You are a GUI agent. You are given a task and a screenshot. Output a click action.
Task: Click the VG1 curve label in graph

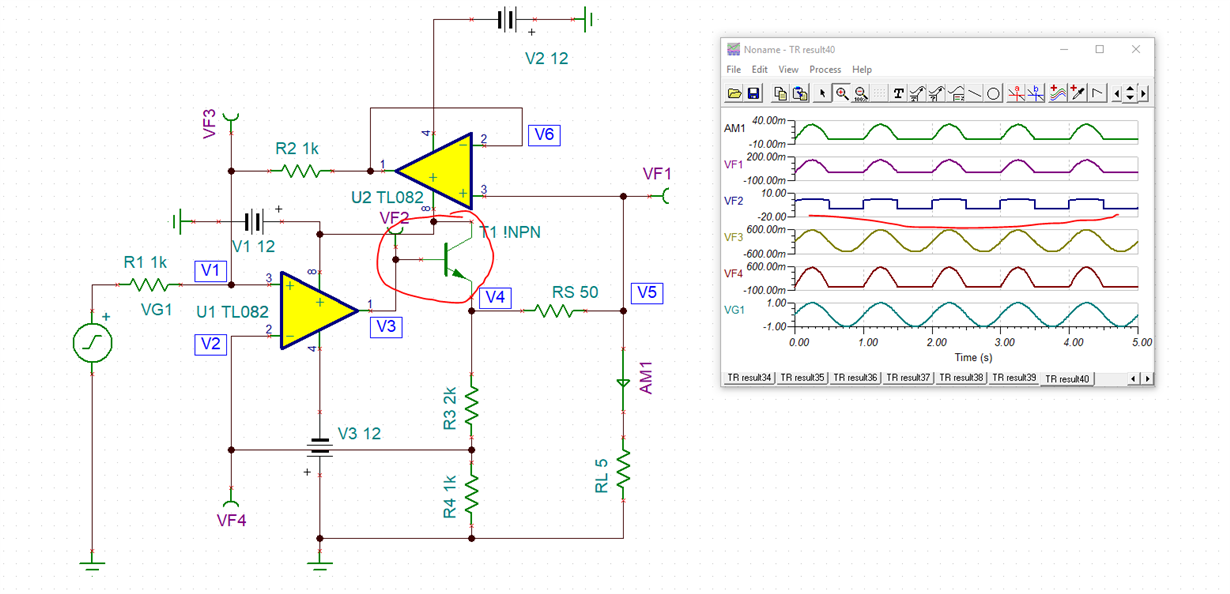[734, 310]
